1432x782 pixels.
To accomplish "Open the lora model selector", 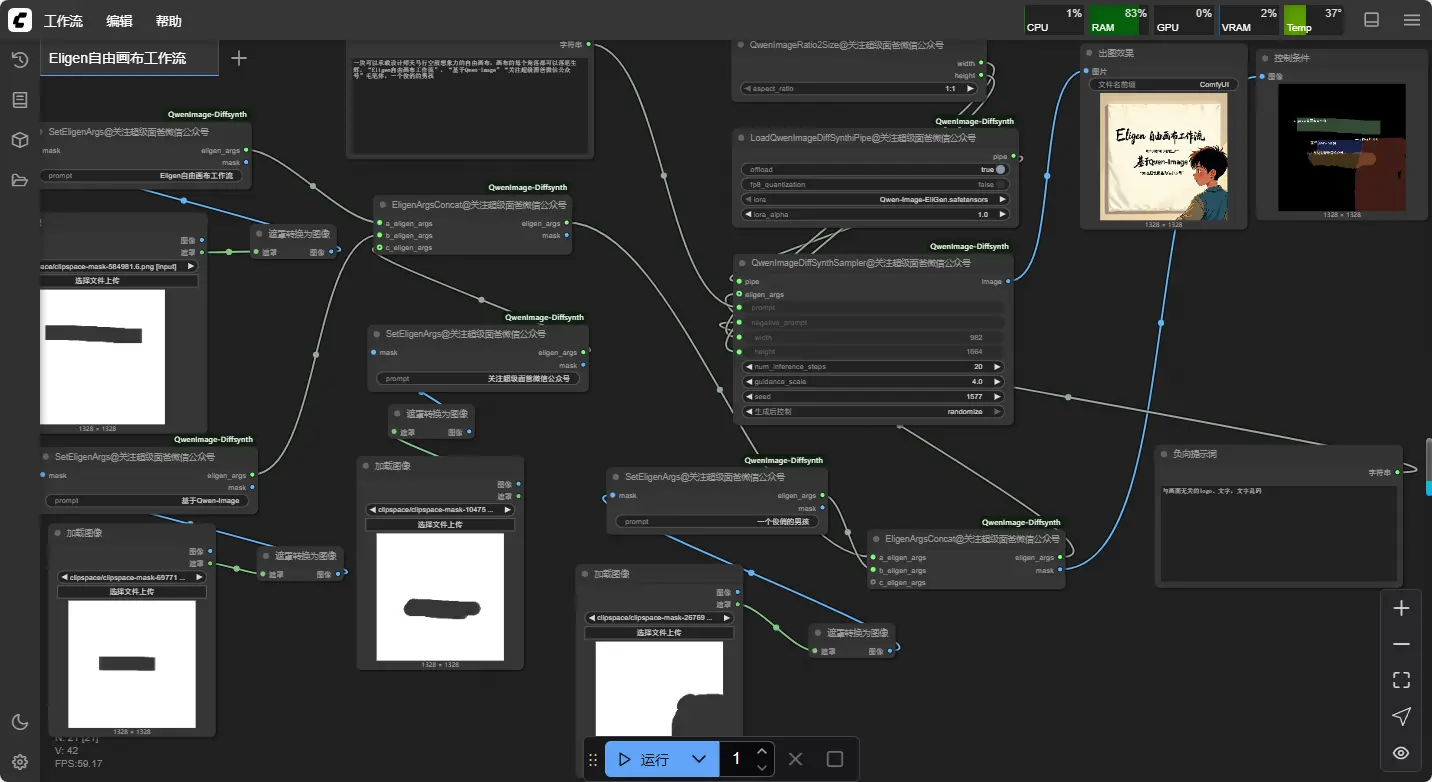I will (875, 200).
